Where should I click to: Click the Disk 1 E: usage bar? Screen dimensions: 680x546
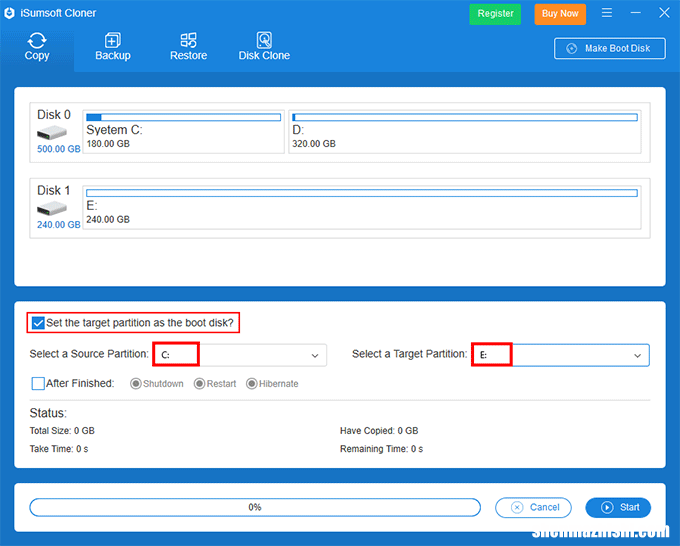(362, 193)
